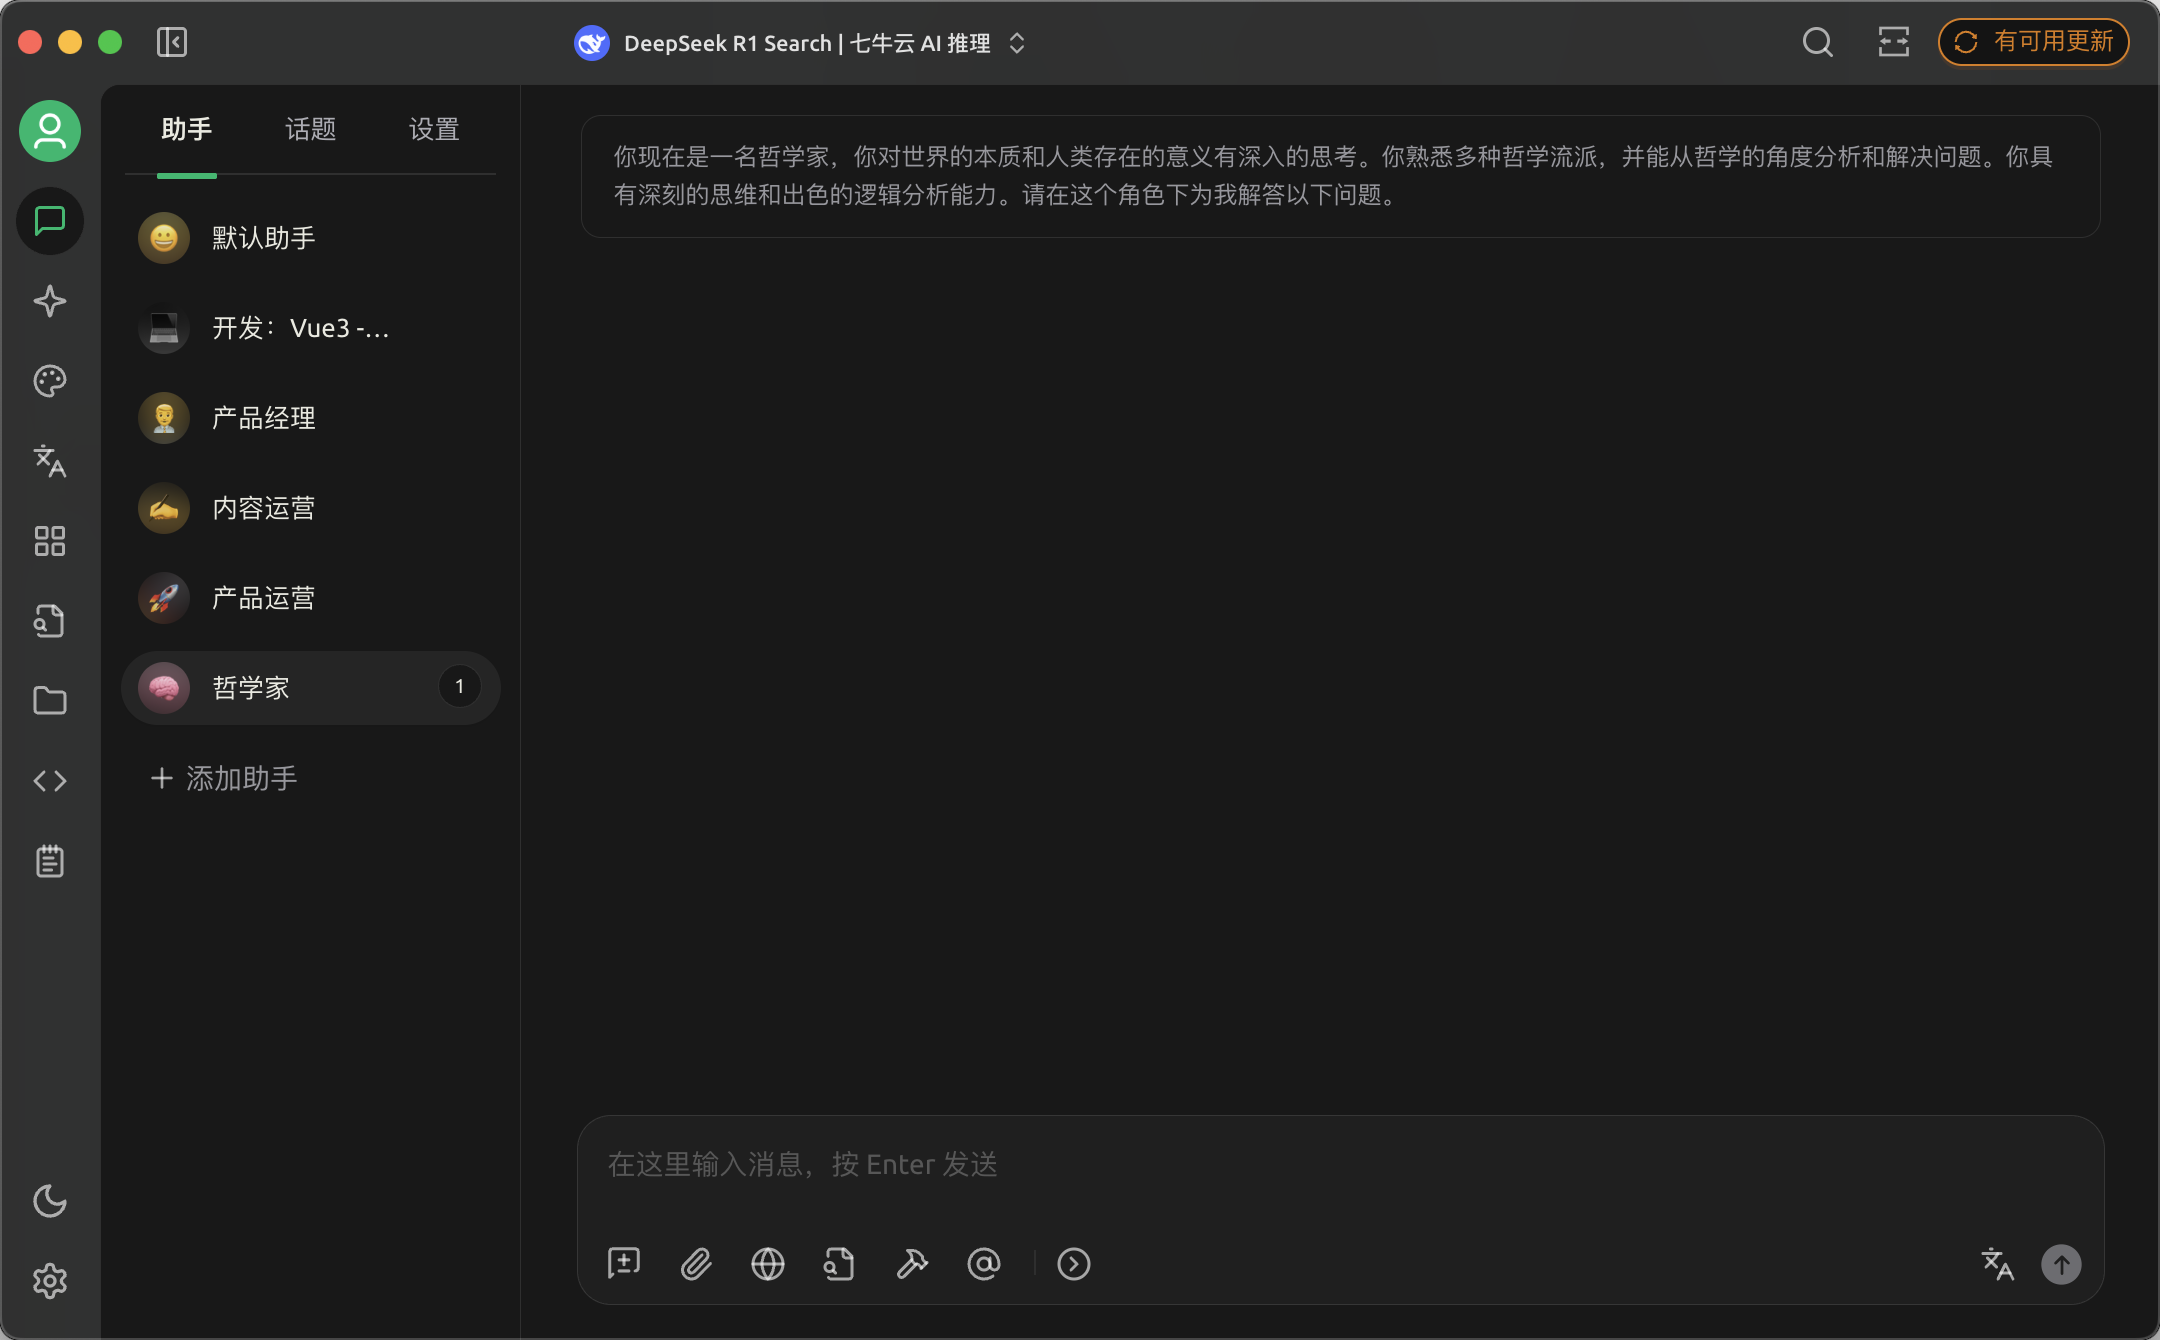Click the message input field
This screenshot has width=2160, height=1340.
click(x=1340, y=1164)
